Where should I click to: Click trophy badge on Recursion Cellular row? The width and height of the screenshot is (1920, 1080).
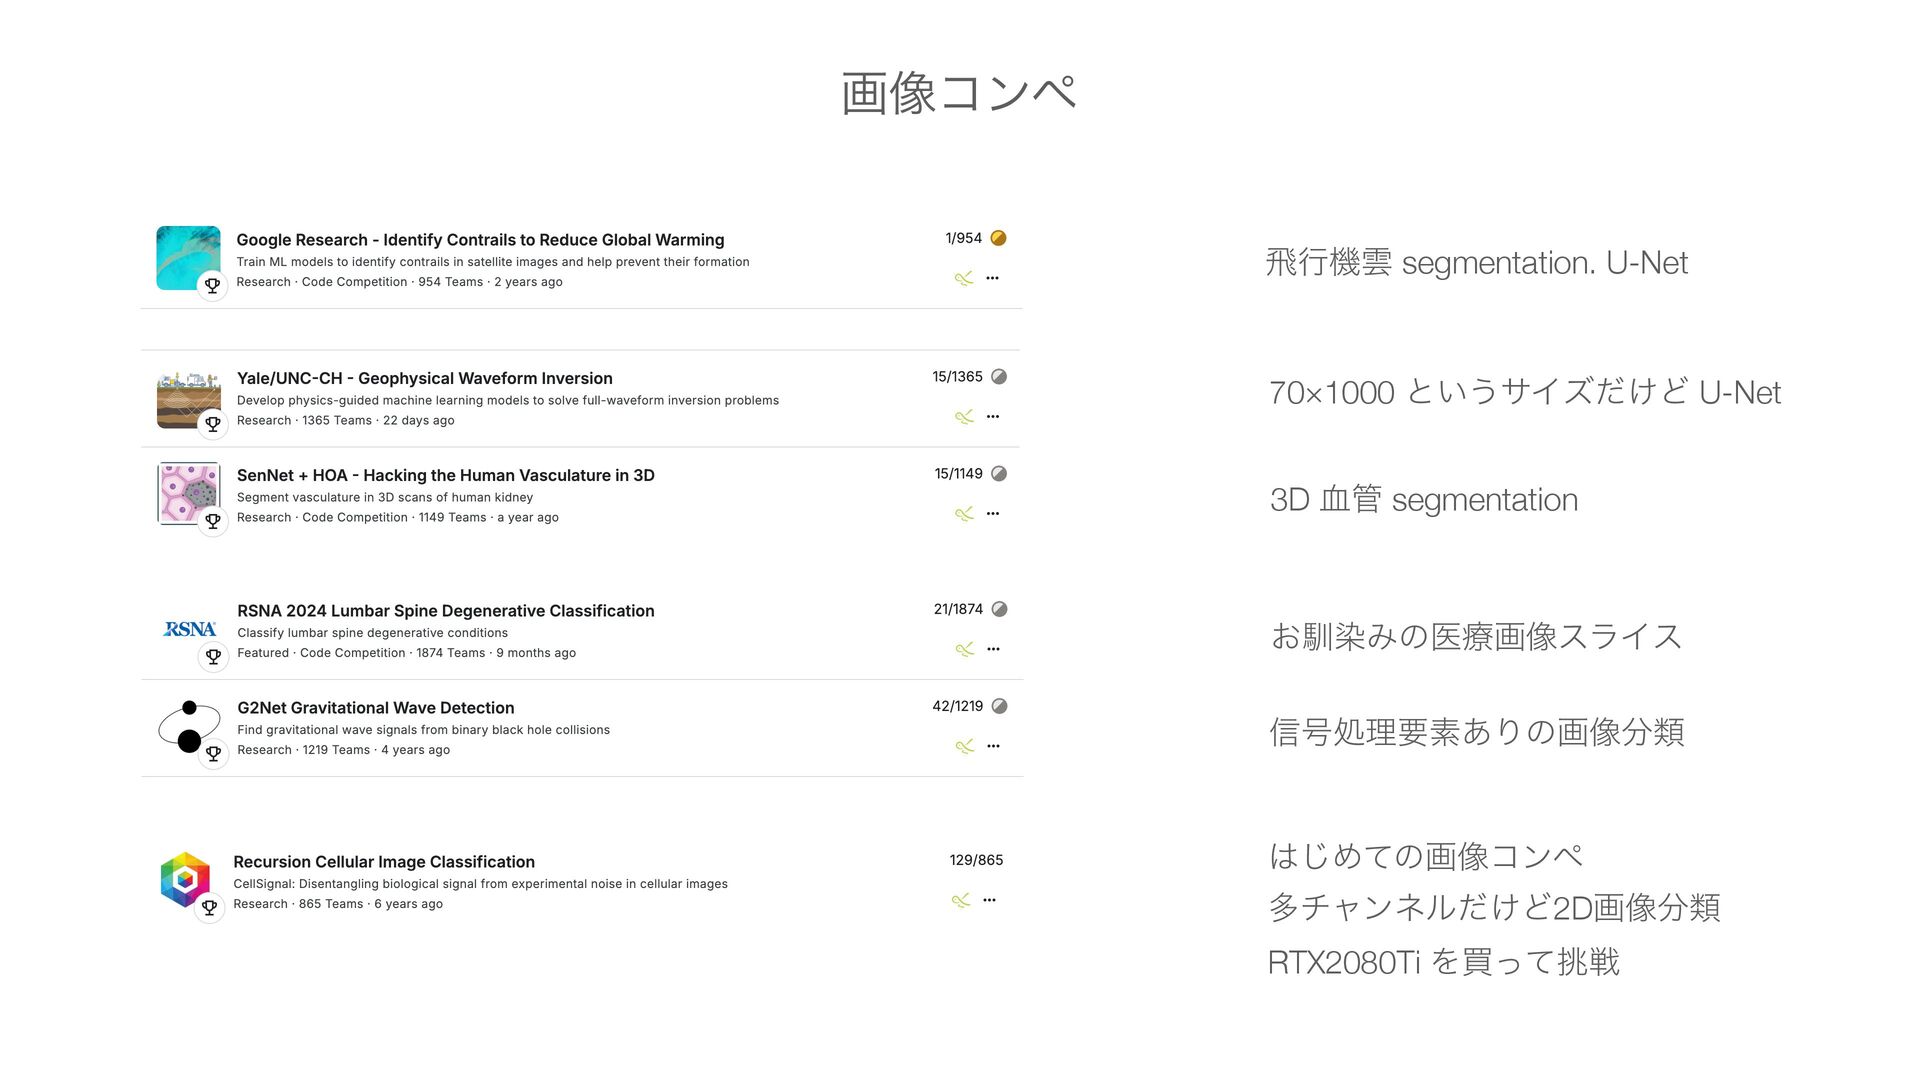click(209, 908)
